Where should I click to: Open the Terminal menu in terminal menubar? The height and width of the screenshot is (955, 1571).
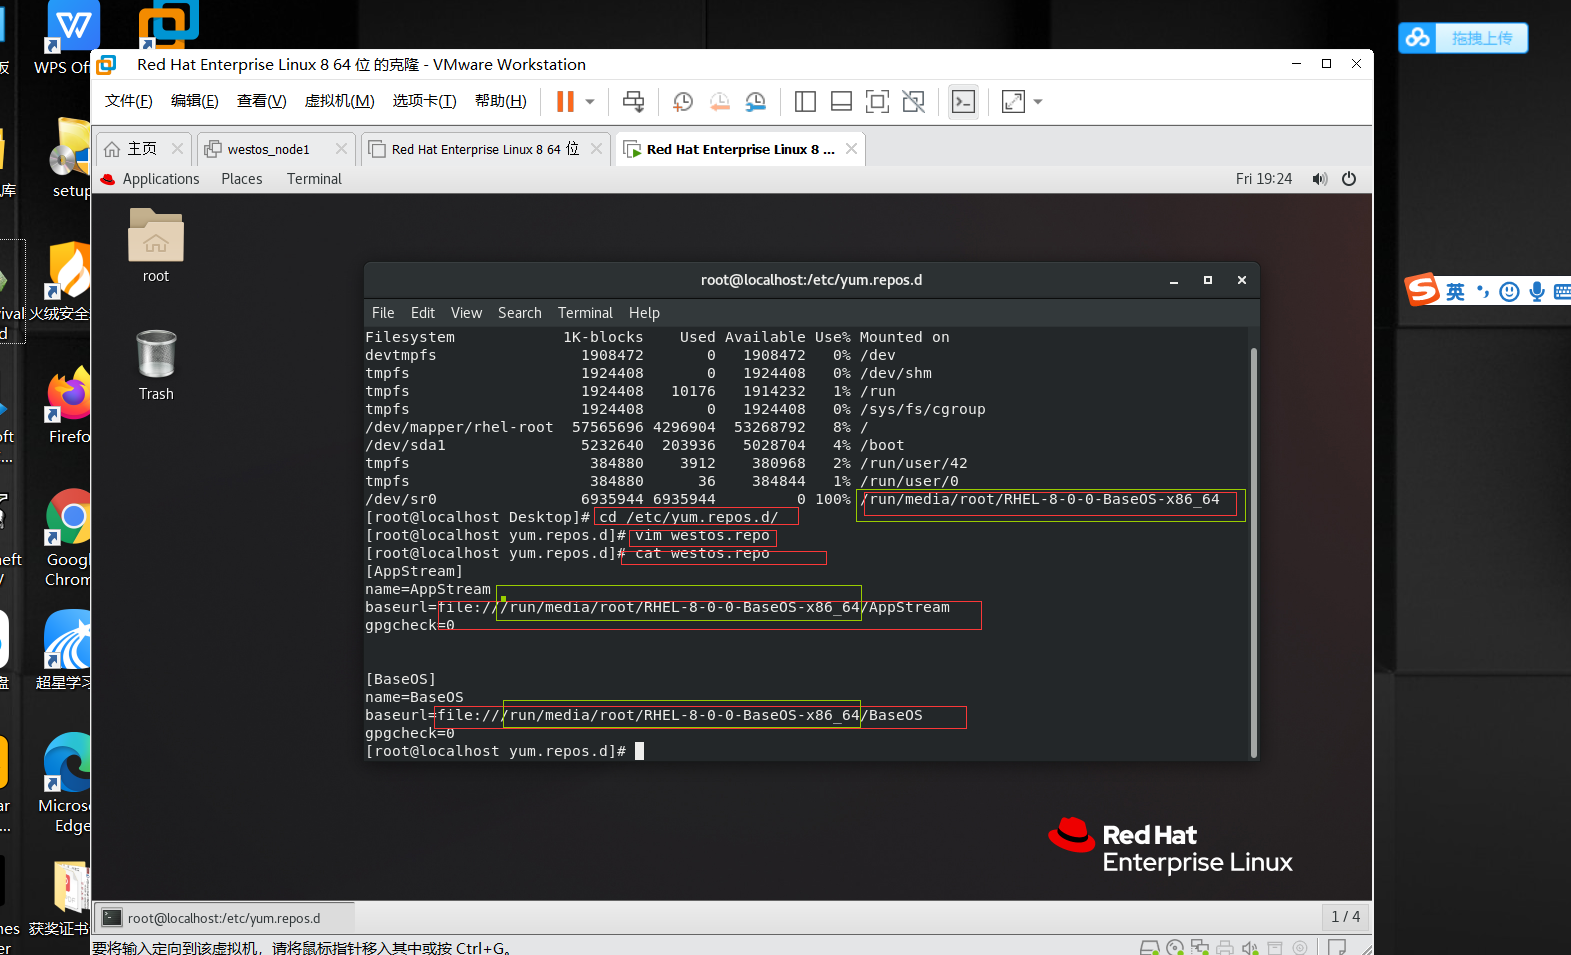[x=585, y=313]
